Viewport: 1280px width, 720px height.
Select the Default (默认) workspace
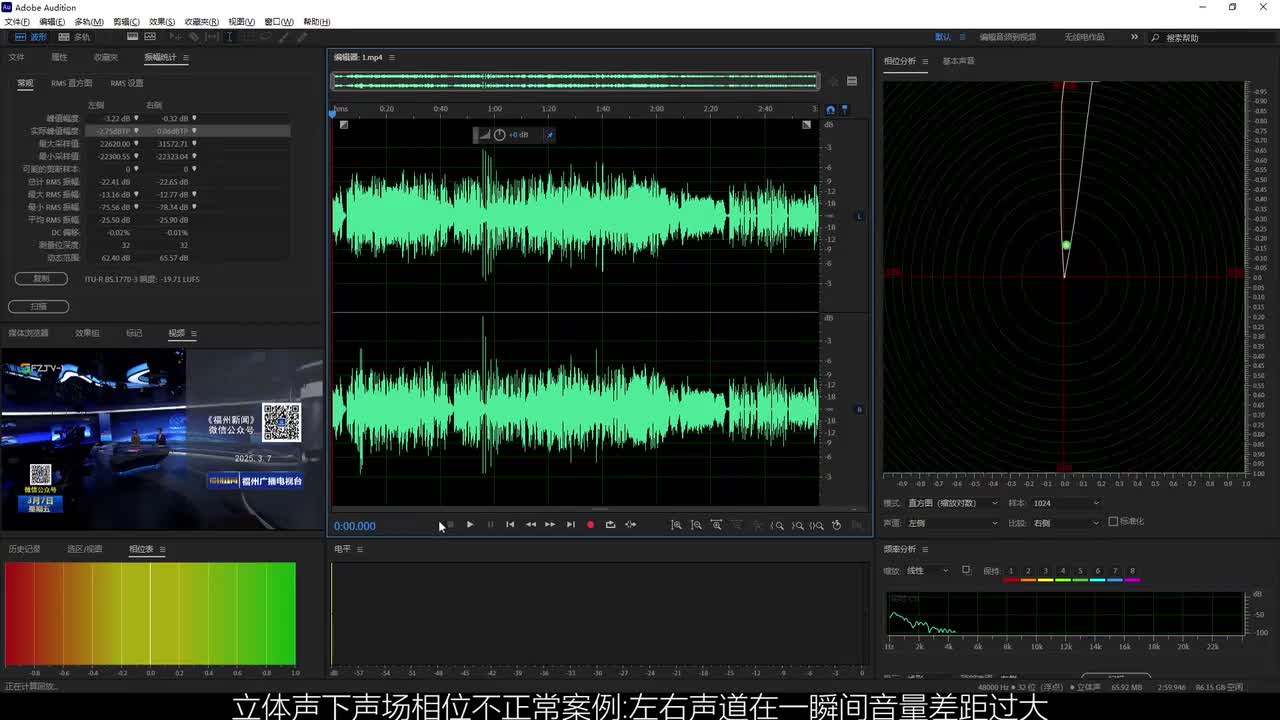coord(943,37)
